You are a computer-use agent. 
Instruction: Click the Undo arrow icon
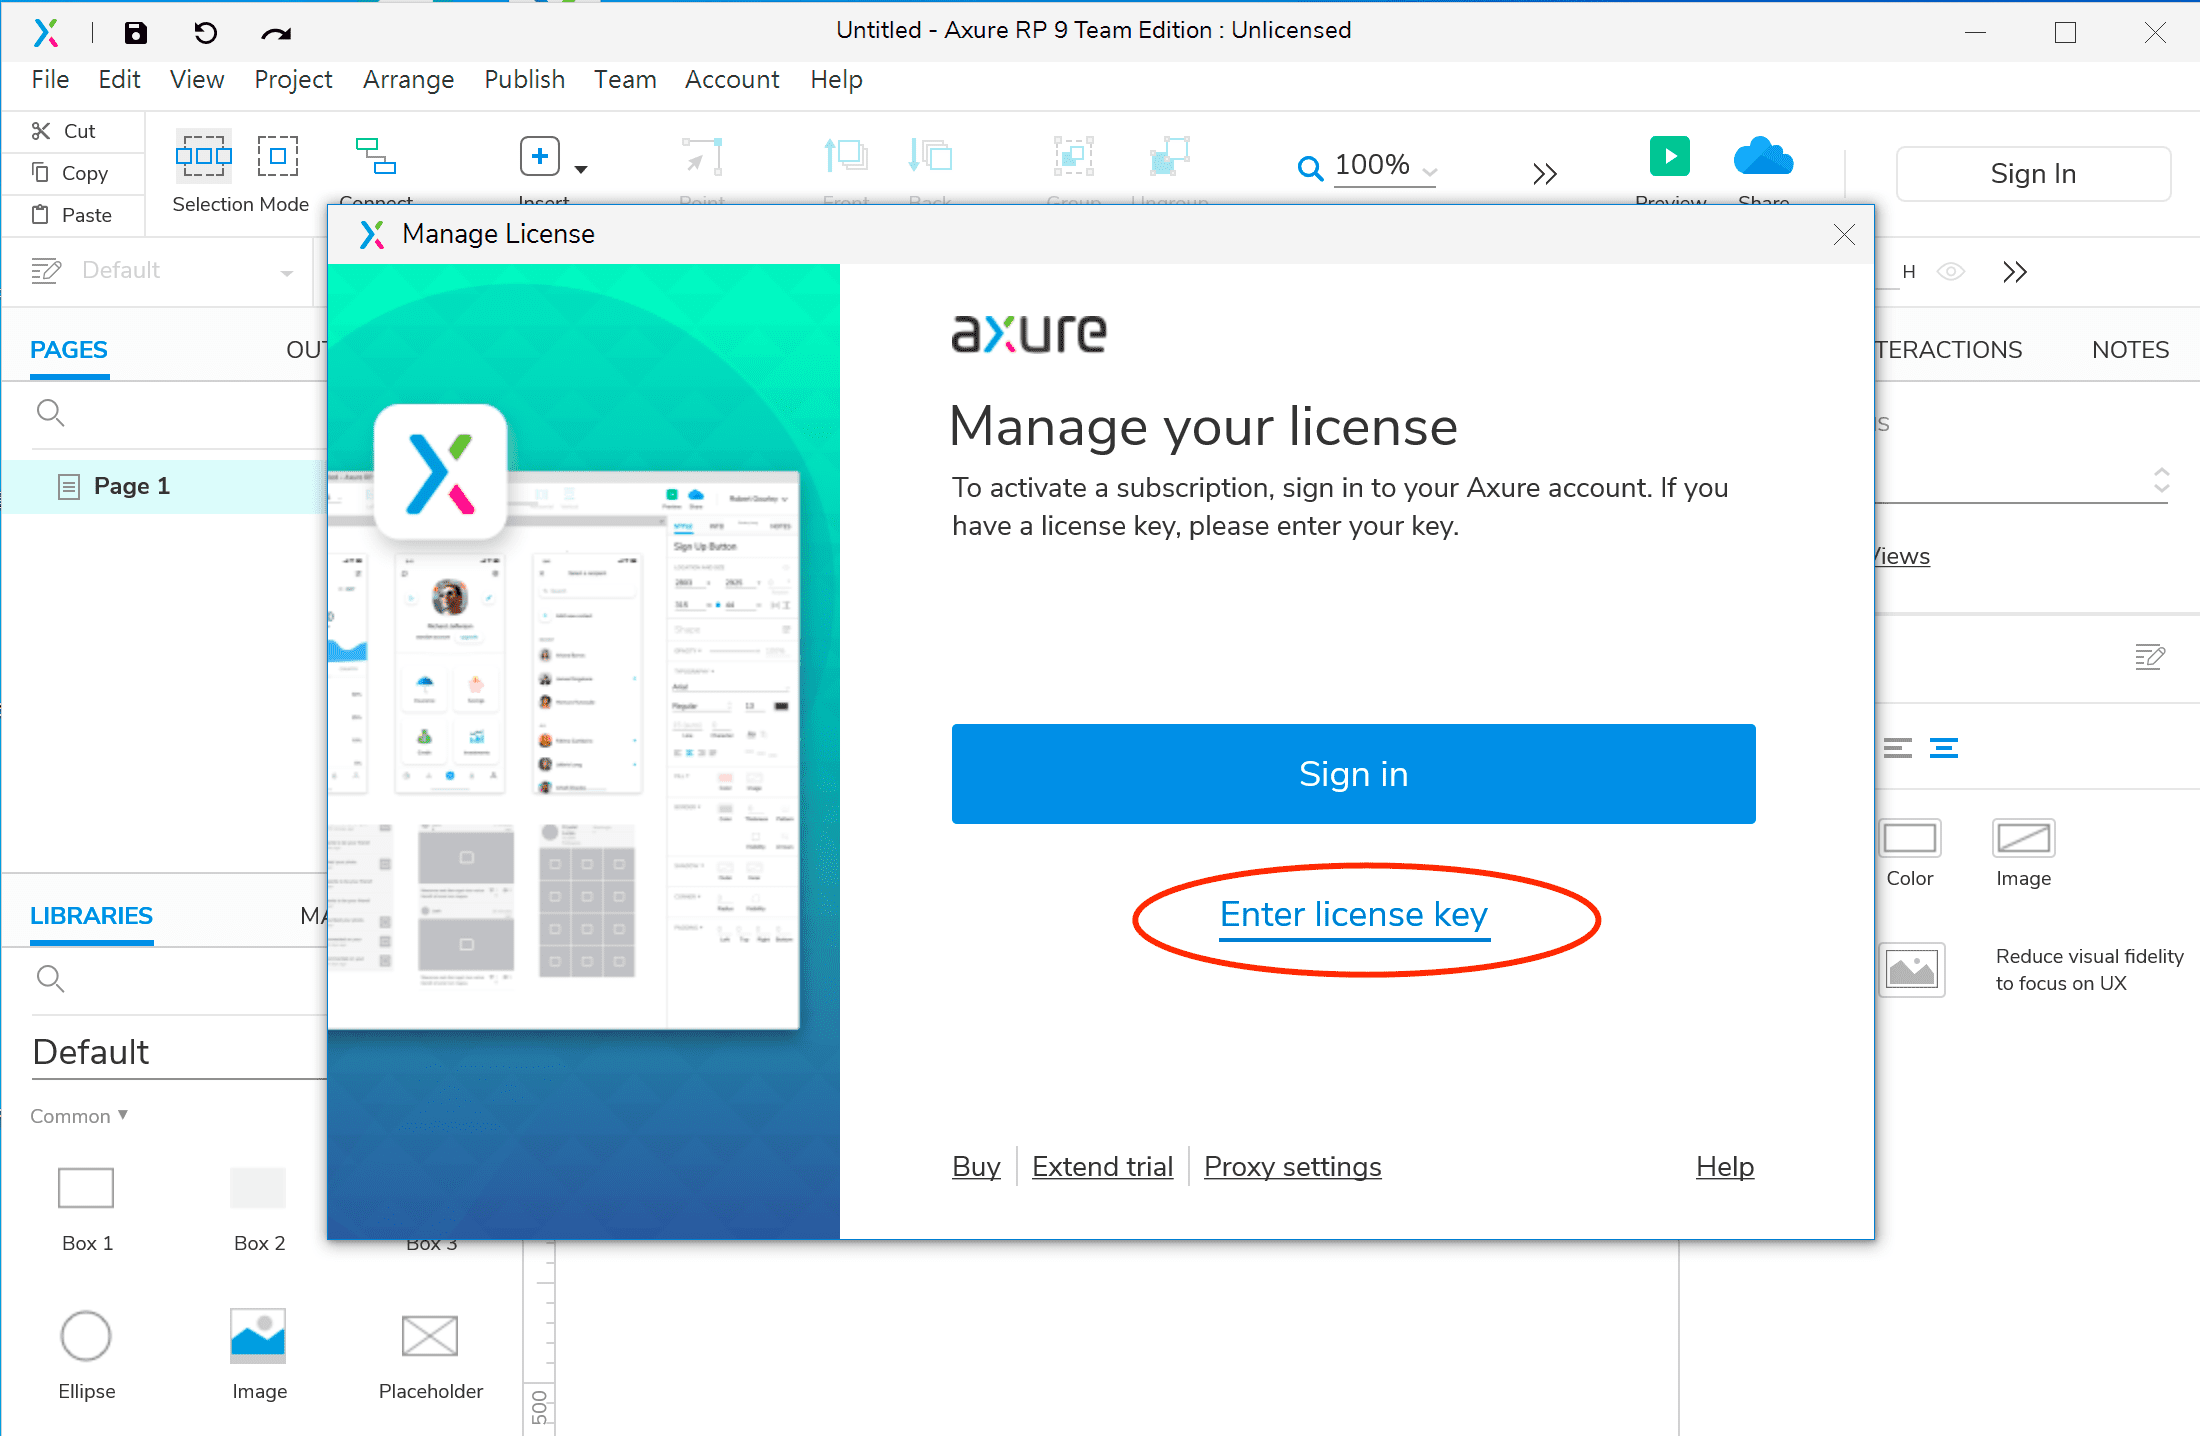pos(205,33)
